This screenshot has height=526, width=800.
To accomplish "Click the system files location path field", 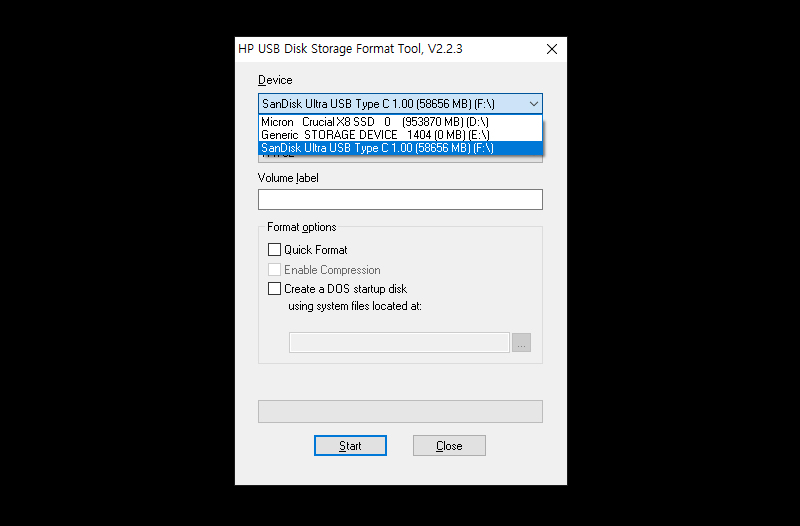I will pos(399,343).
